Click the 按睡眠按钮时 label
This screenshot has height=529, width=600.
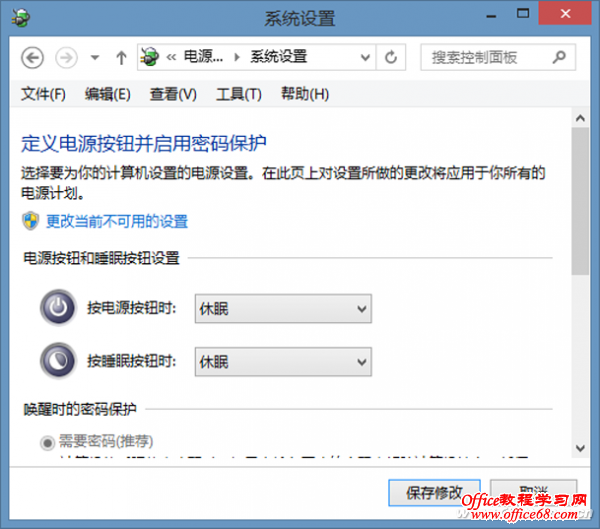(x=132, y=361)
